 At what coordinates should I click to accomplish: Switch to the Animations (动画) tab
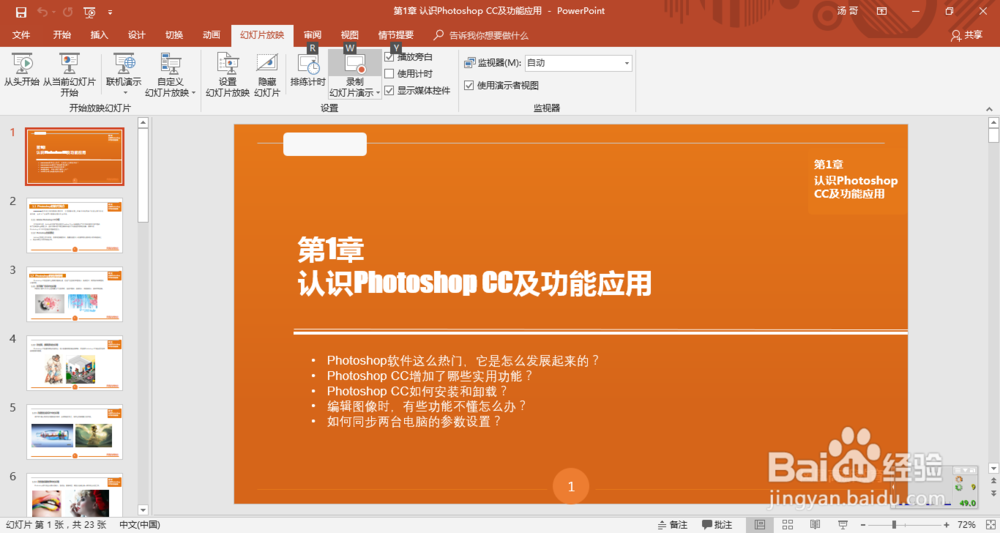tap(211, 35)
